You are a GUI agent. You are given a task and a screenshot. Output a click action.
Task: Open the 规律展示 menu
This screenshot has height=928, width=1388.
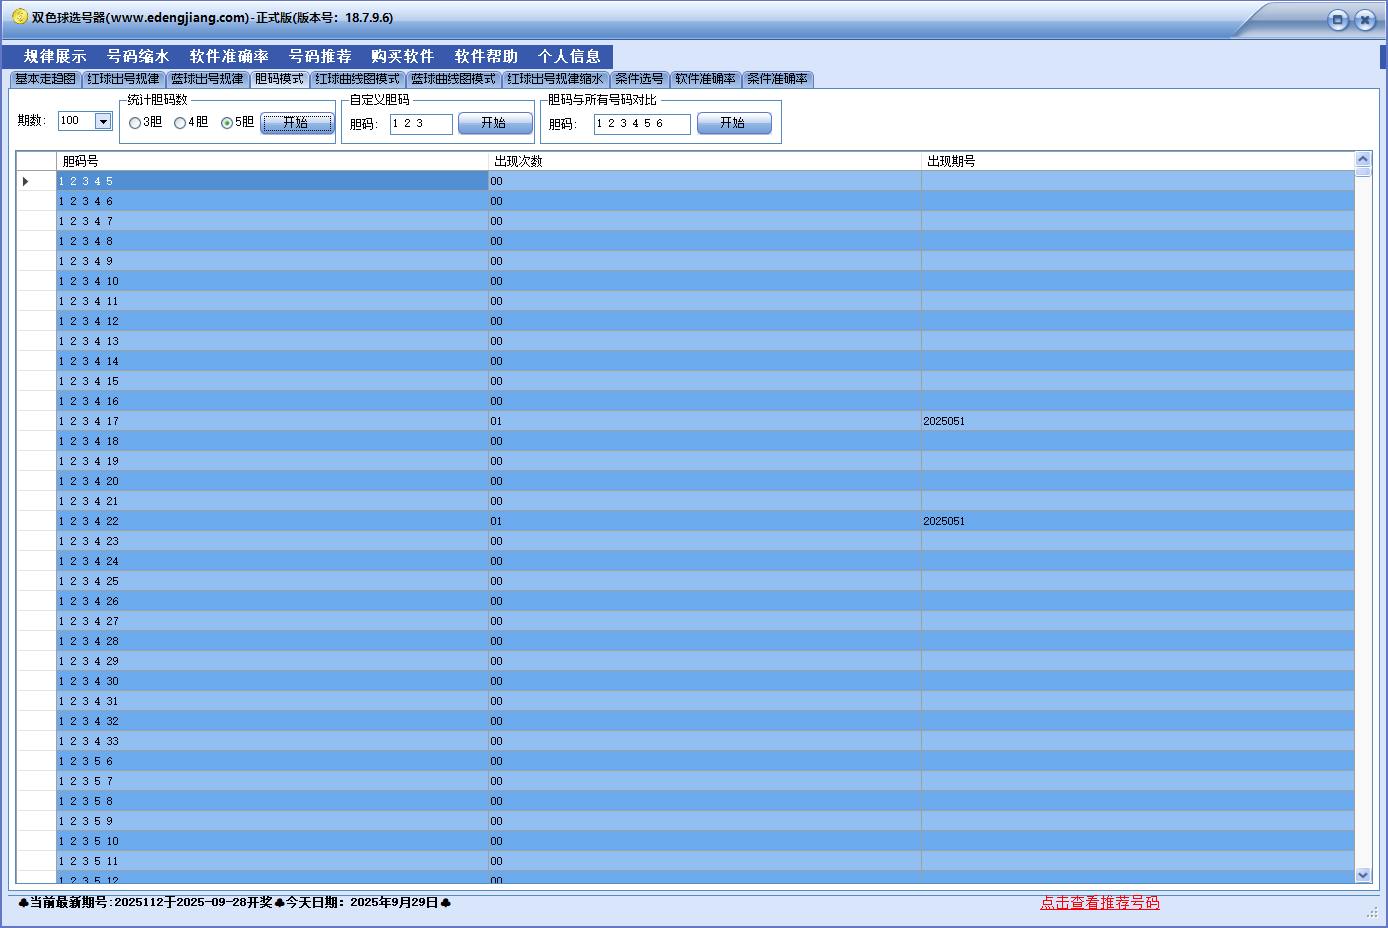(55, 57)
